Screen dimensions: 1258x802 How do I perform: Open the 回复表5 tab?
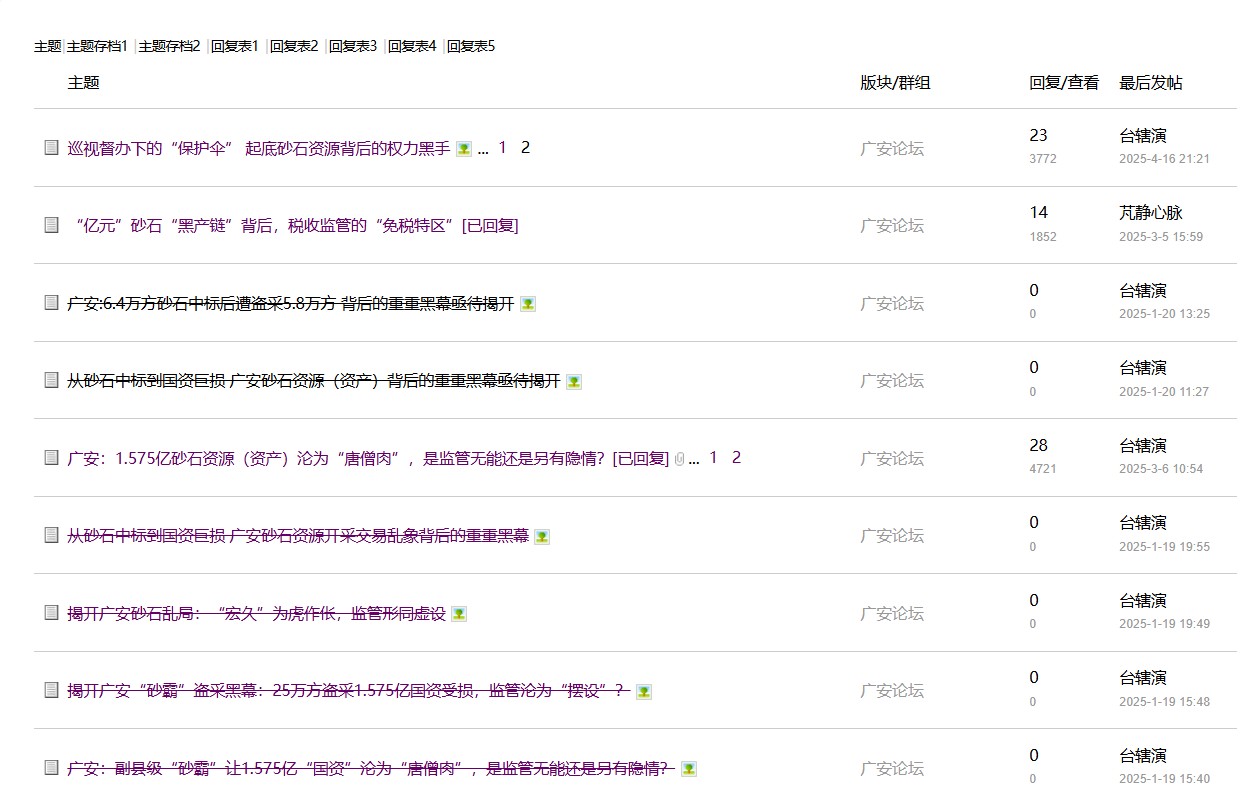pyautogui.click(x=471, y=46)
